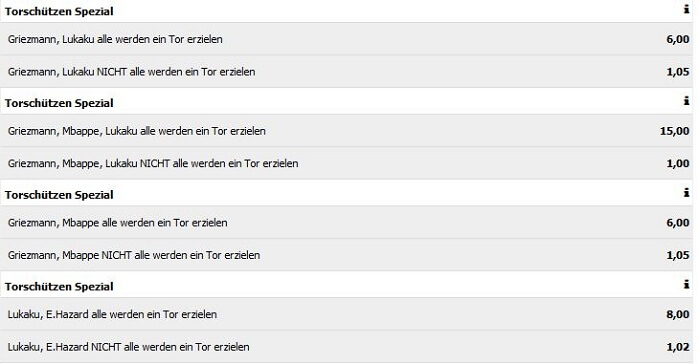The height and width of the screenshot is (364, 699).
Task: Collapse fourth Torschützen Spezial header
Action: coord(346,286)
